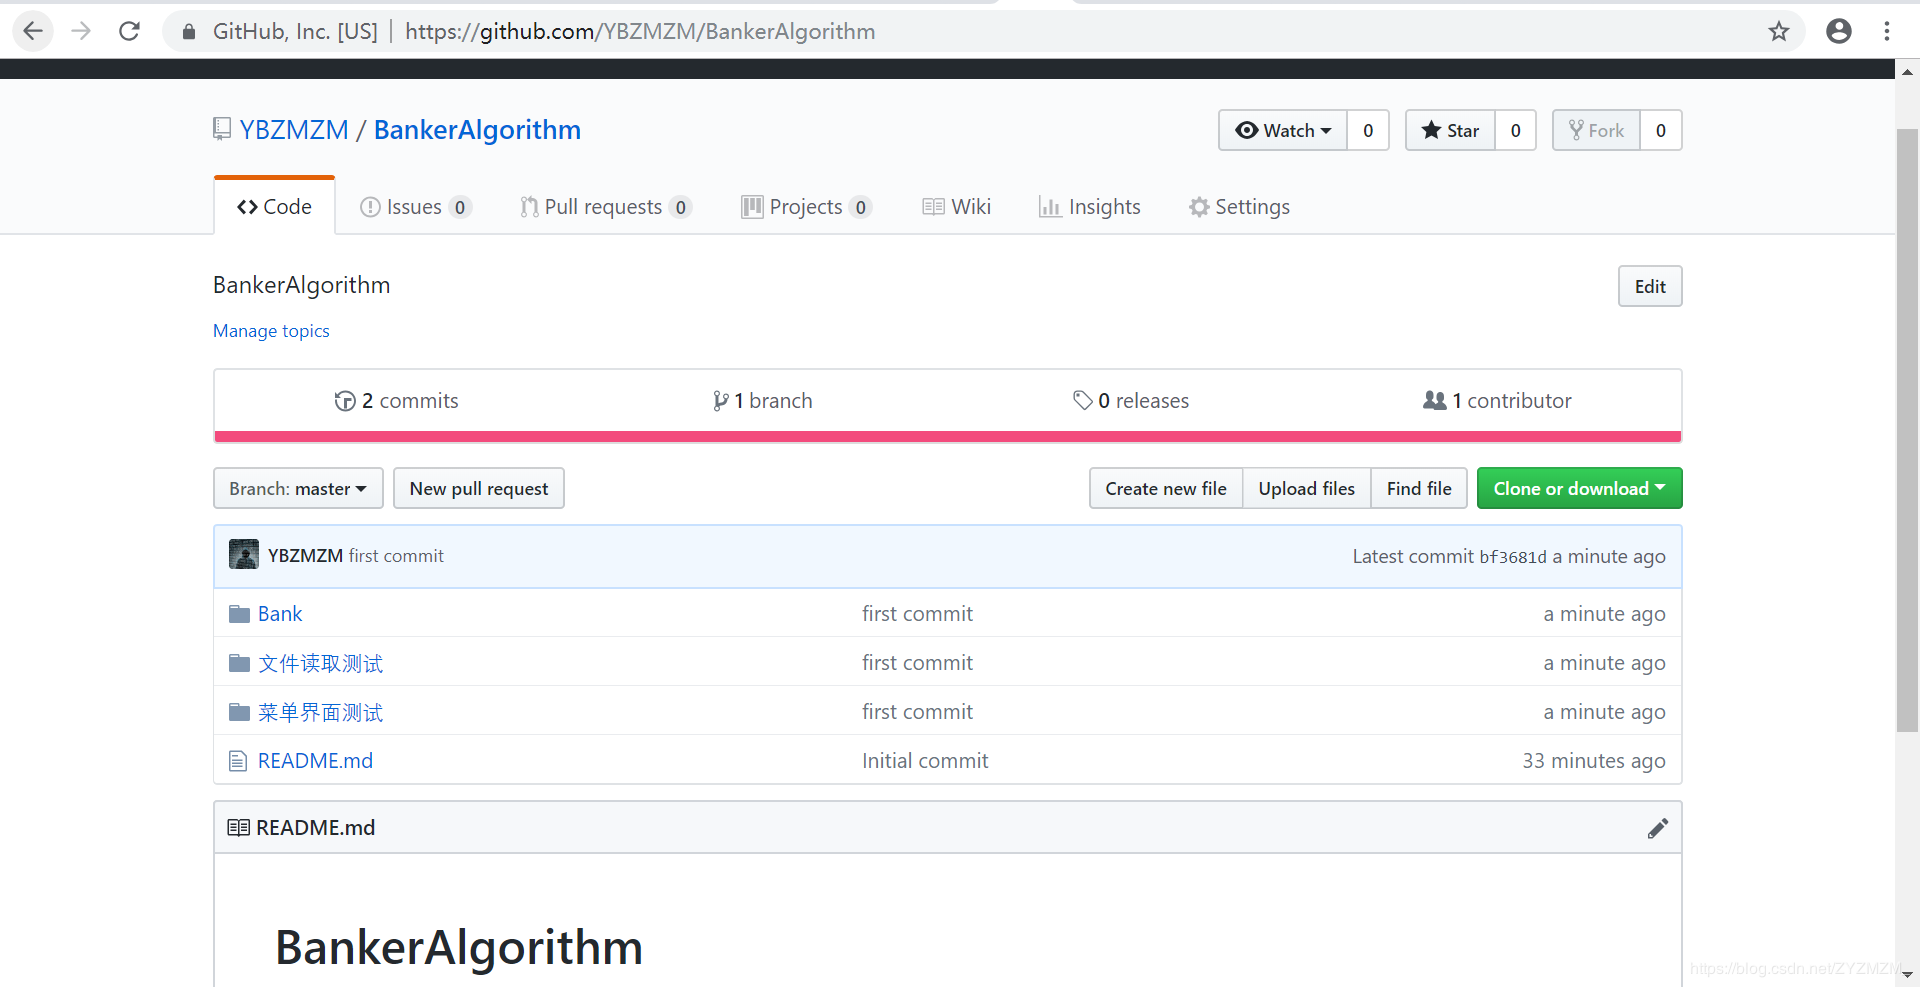
Task: Click the Upload files button
Action: pos(1307,488)
